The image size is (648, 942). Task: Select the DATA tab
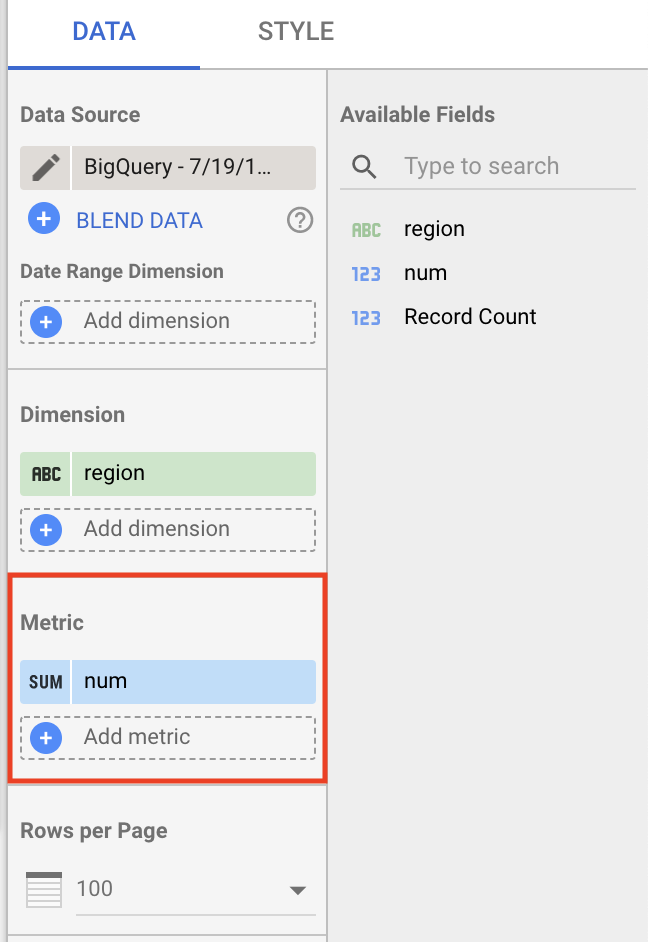[104, 32]
